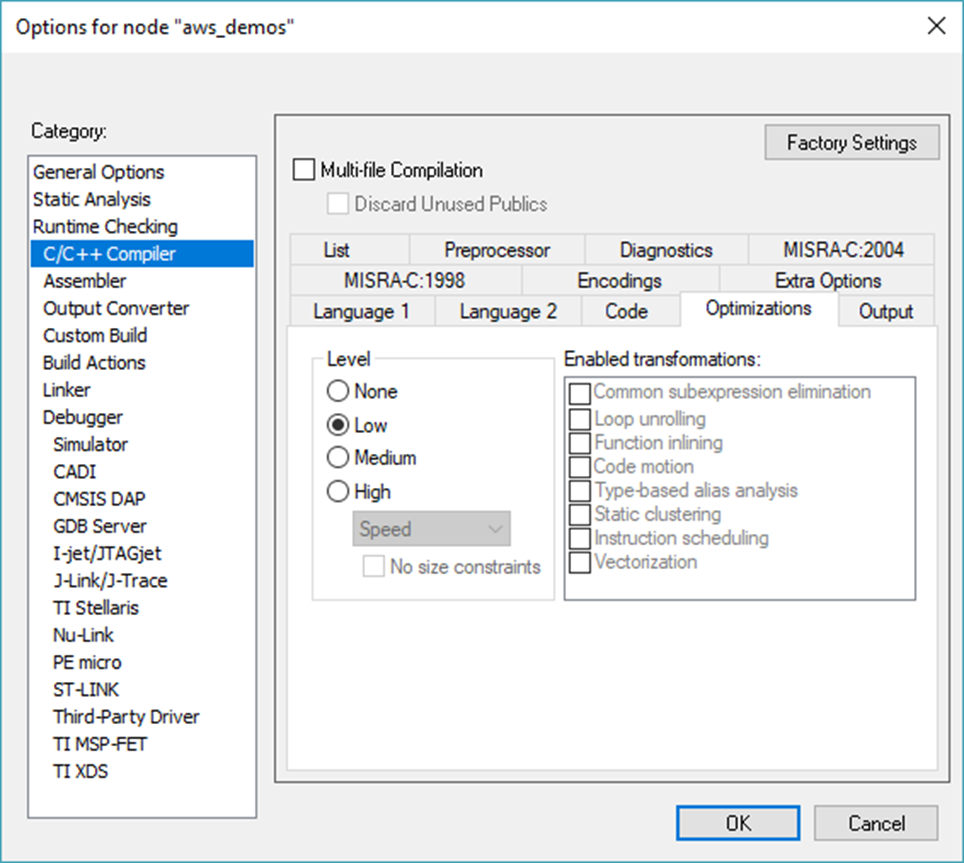The image size is (964, 863).
Task: Open the Speed optimization dropdown
Action: pyautogui.click(x=431, y=528)
